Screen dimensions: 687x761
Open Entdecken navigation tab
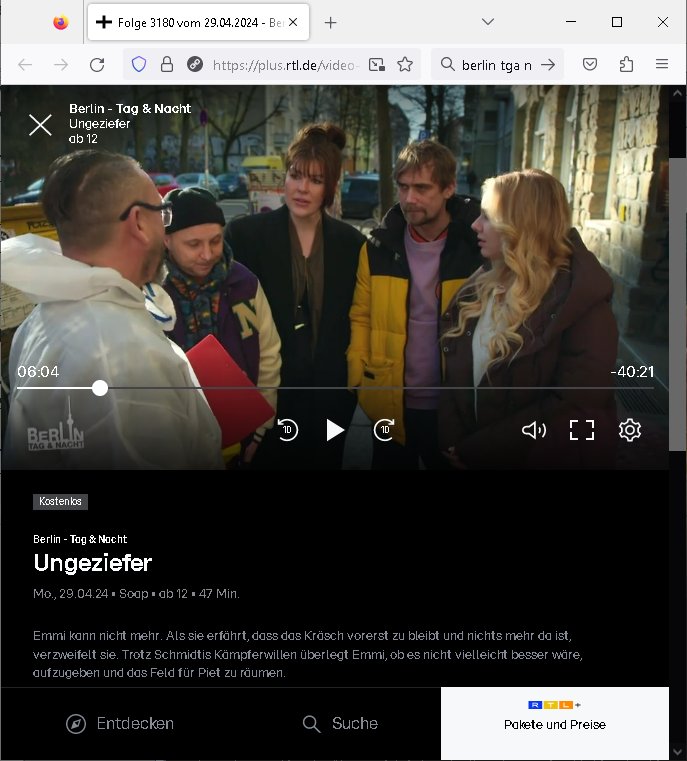[x=120, y=723]
